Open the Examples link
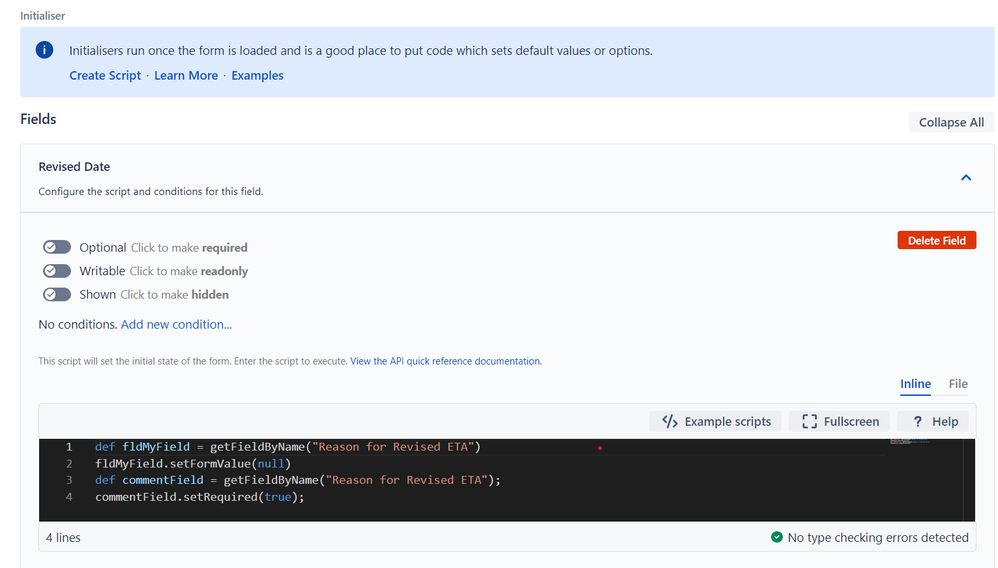Viewport: 998px width, 568px height. pyautogui.click(x=257, y=75)
